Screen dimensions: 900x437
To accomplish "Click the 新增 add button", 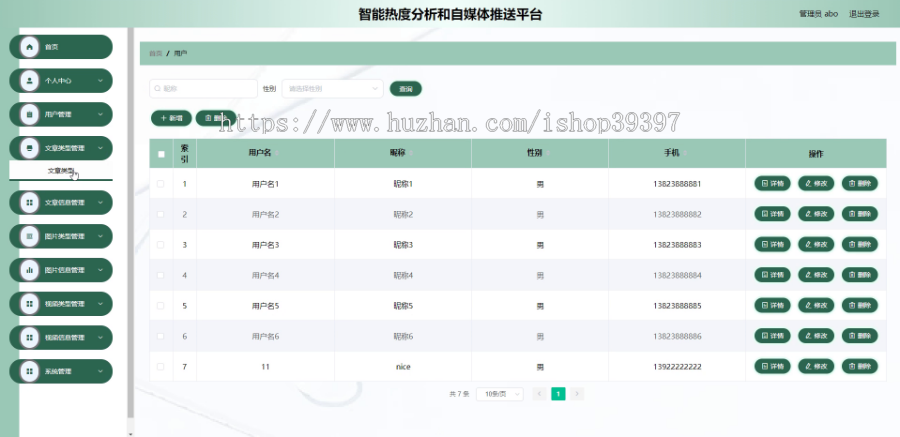I will pyautogui.click(x=171, y=118).
